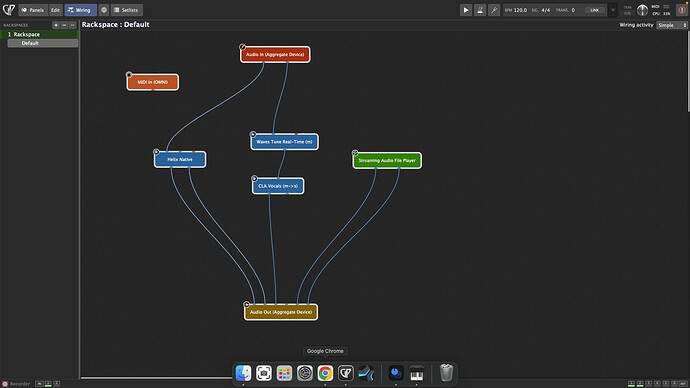This screenshot has height=388, width=690.
Task: Click the Recorder record button
Action: point(5,384)
